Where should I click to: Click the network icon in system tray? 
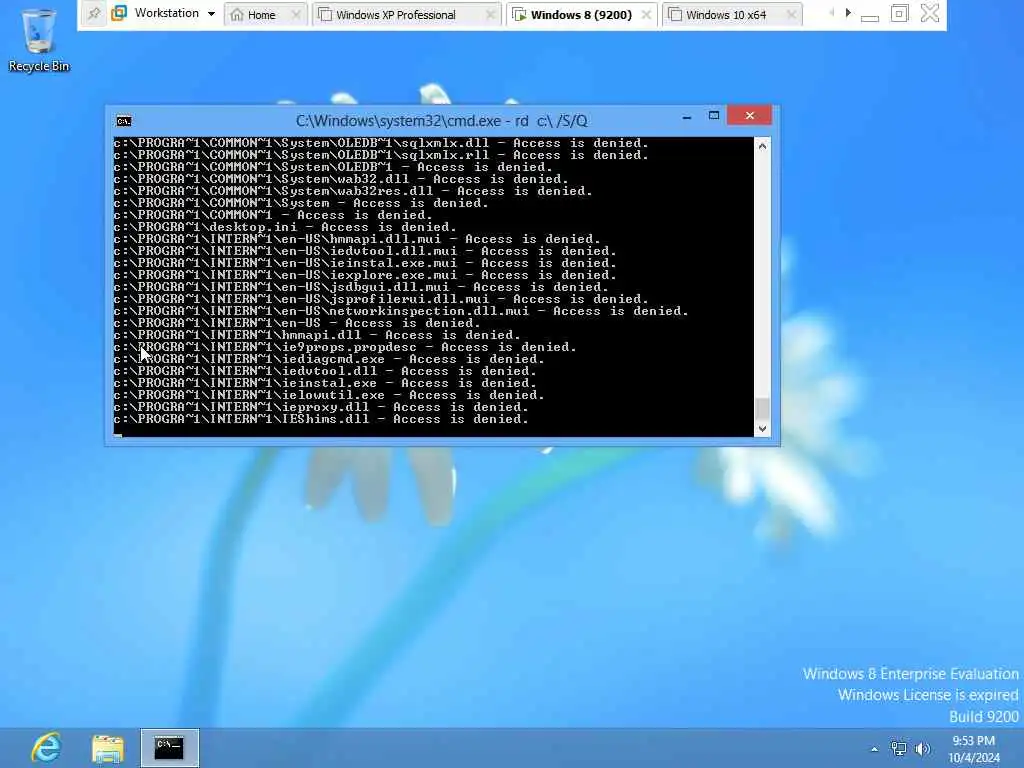(899, 749)
